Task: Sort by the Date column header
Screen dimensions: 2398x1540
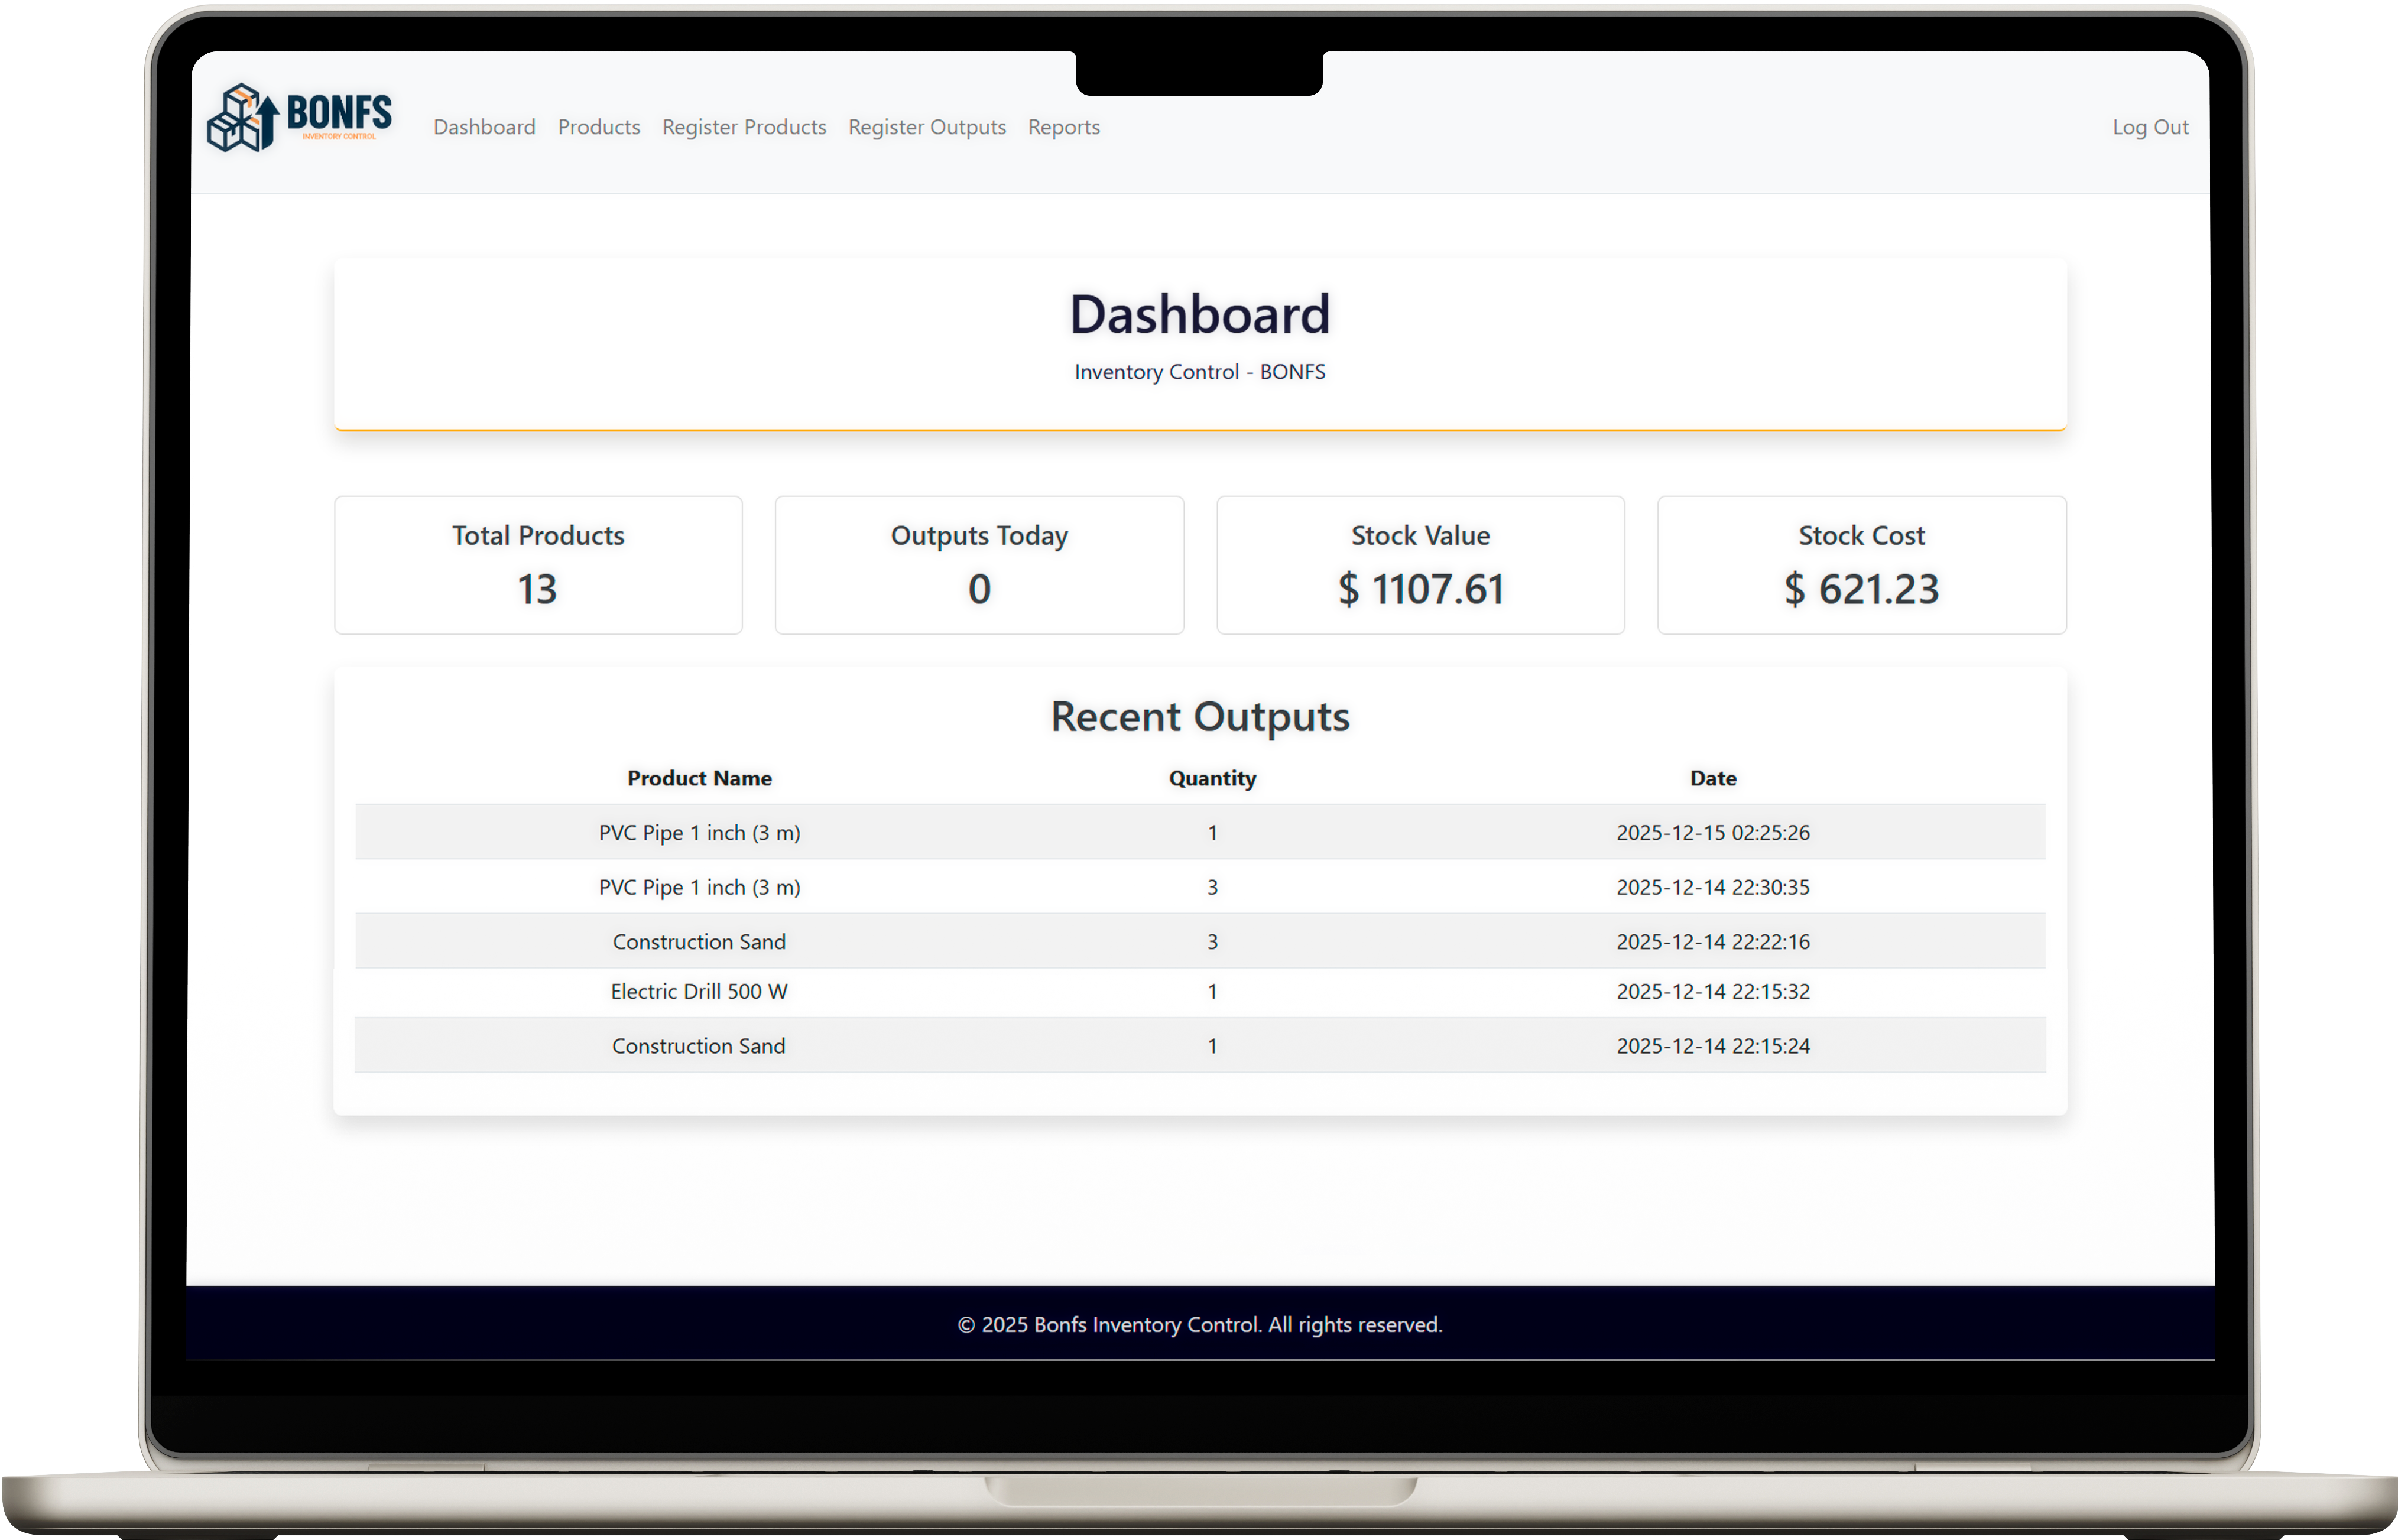Action: pos(1713,778)
